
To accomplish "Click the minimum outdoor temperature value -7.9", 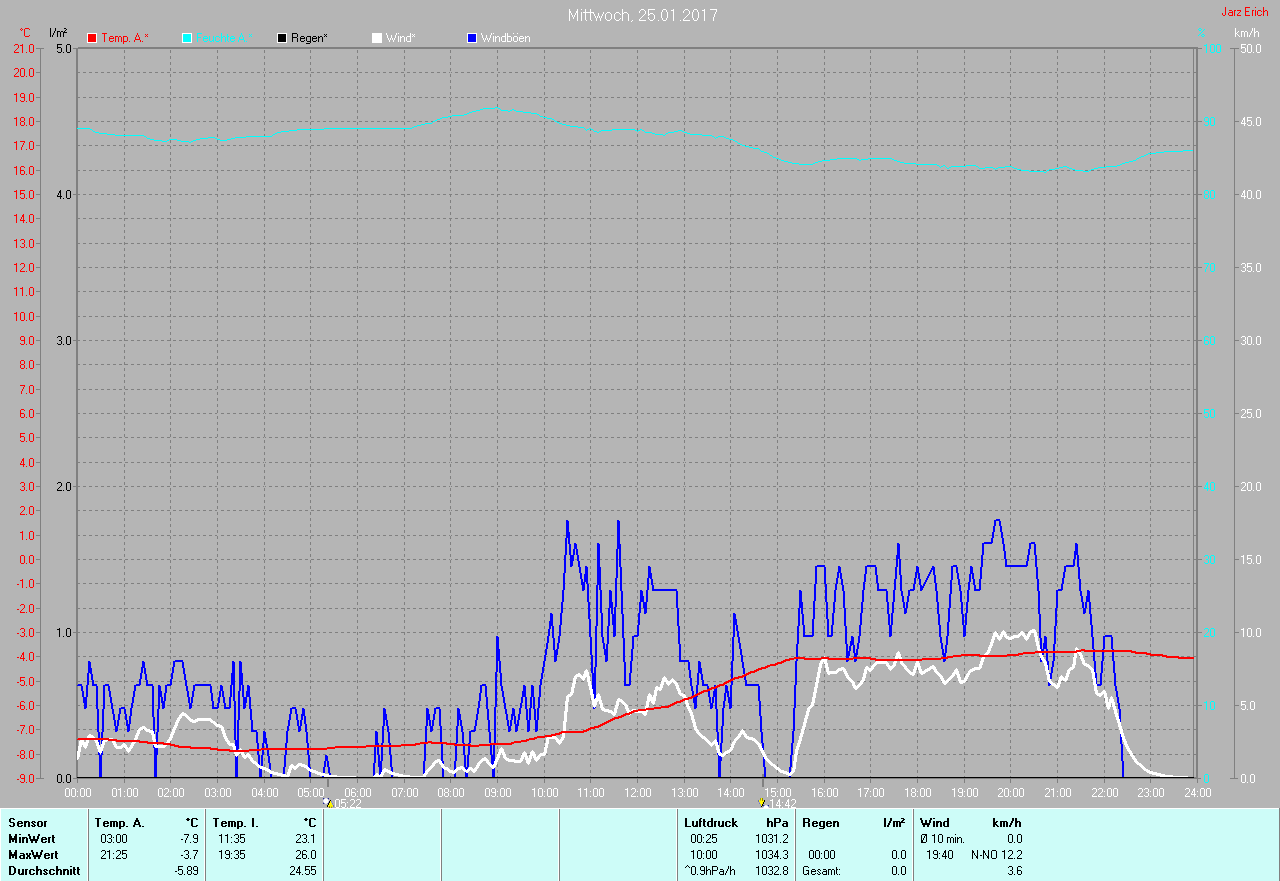I will coord(189,839).
